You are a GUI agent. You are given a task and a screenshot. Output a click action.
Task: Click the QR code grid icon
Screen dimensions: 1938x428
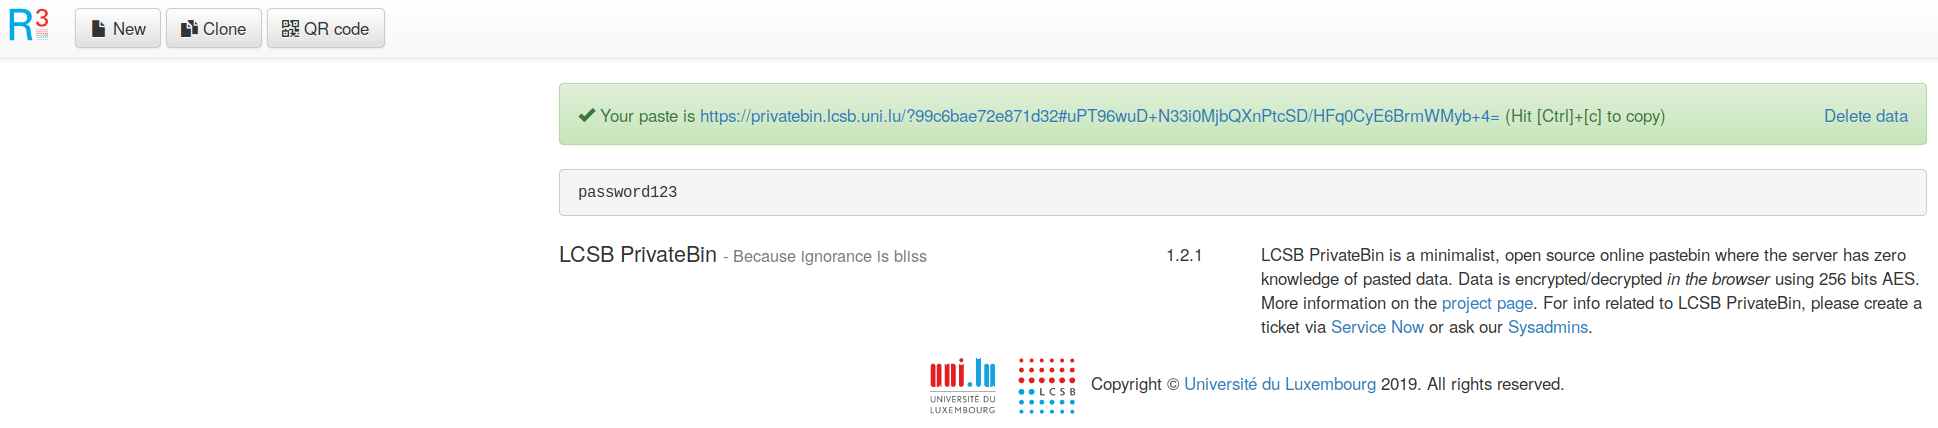pos(290,29)
